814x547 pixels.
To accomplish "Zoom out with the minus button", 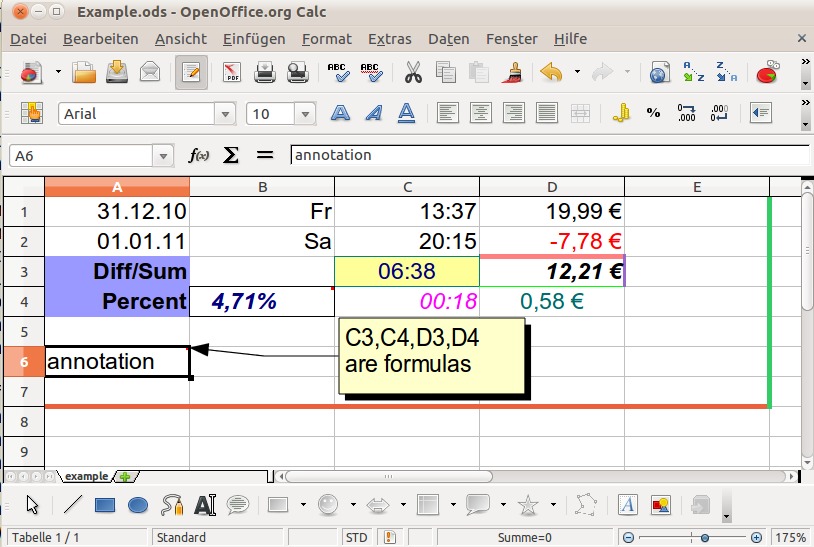I will click(628, 538).
